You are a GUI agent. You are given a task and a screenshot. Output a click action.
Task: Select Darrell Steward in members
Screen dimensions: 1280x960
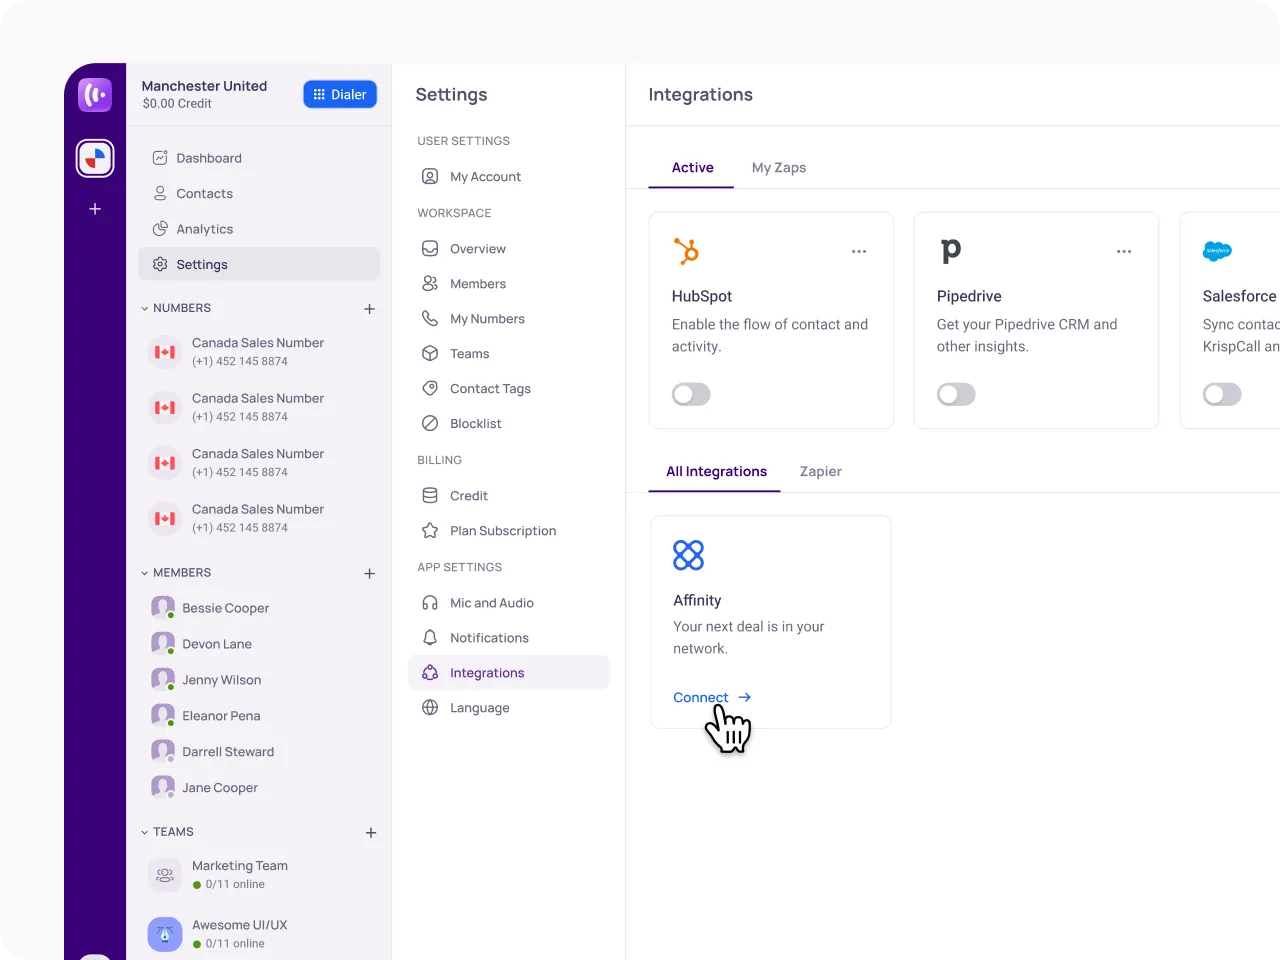[x=212, y=752]
